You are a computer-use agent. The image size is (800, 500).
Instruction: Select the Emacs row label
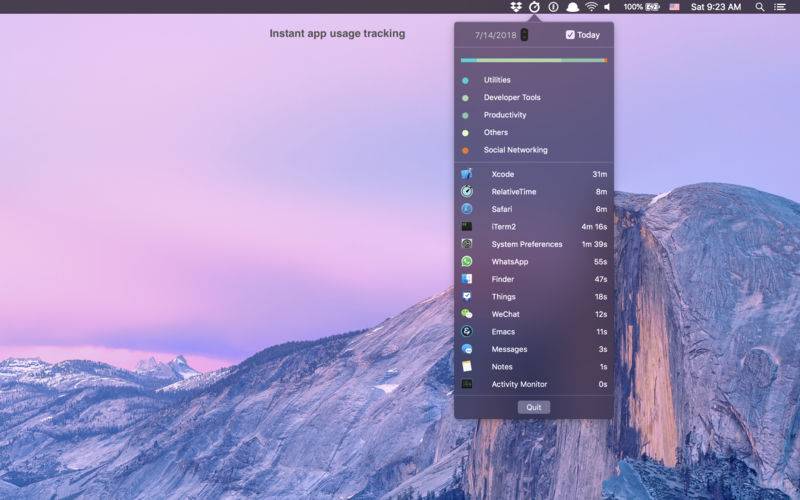pos(503,332)
